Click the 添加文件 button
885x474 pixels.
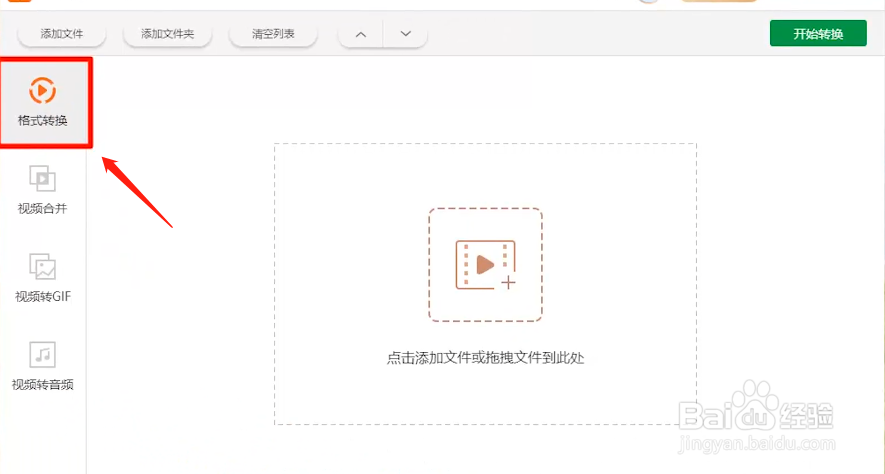pos(62,34)
